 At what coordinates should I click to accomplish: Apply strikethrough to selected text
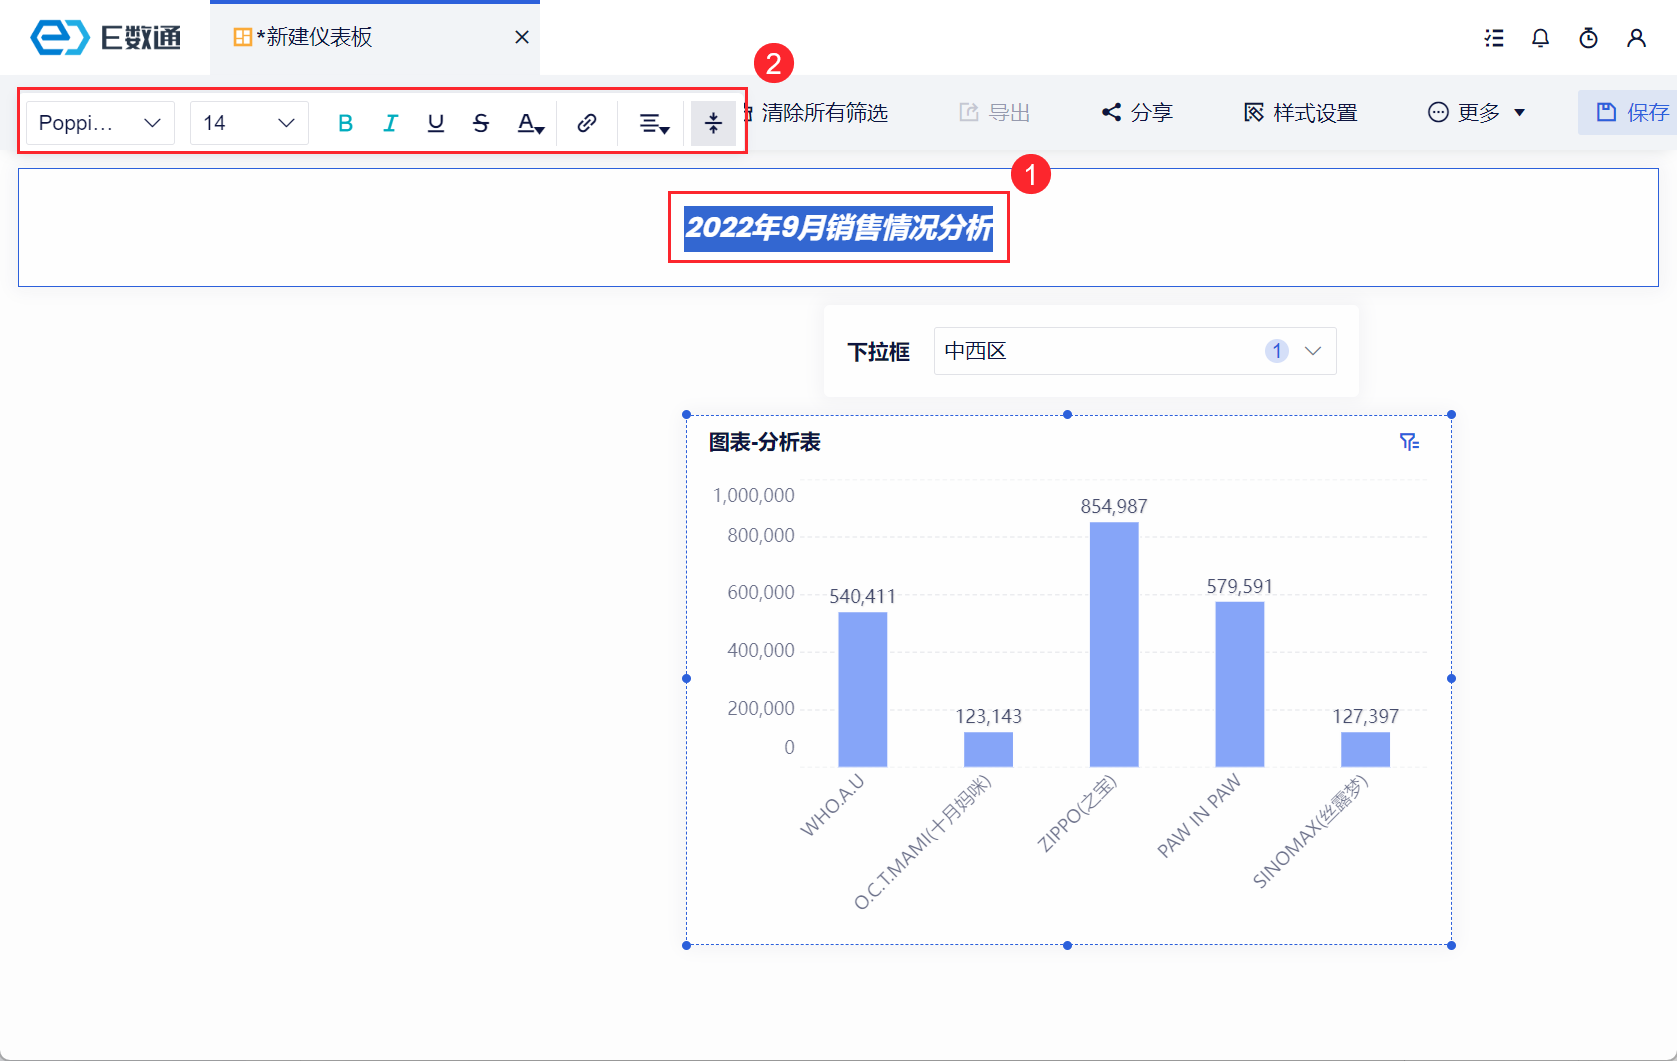[481, 123]
